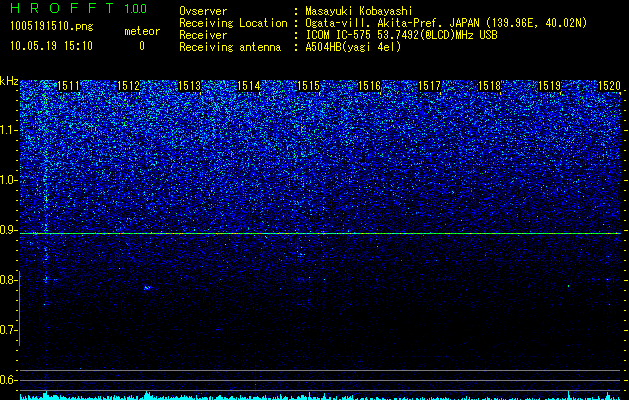Click the HROFFT 1.0.0 title text
This screenshot has width=629, height=400.
click(x=79, y=8)
